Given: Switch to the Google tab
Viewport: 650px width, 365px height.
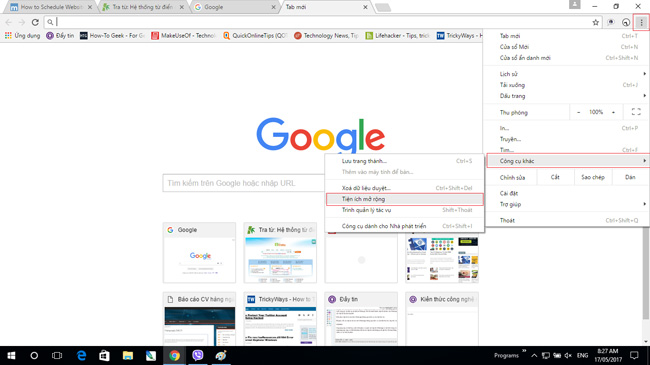Looking at the screenshot, I should pos(235,7).
